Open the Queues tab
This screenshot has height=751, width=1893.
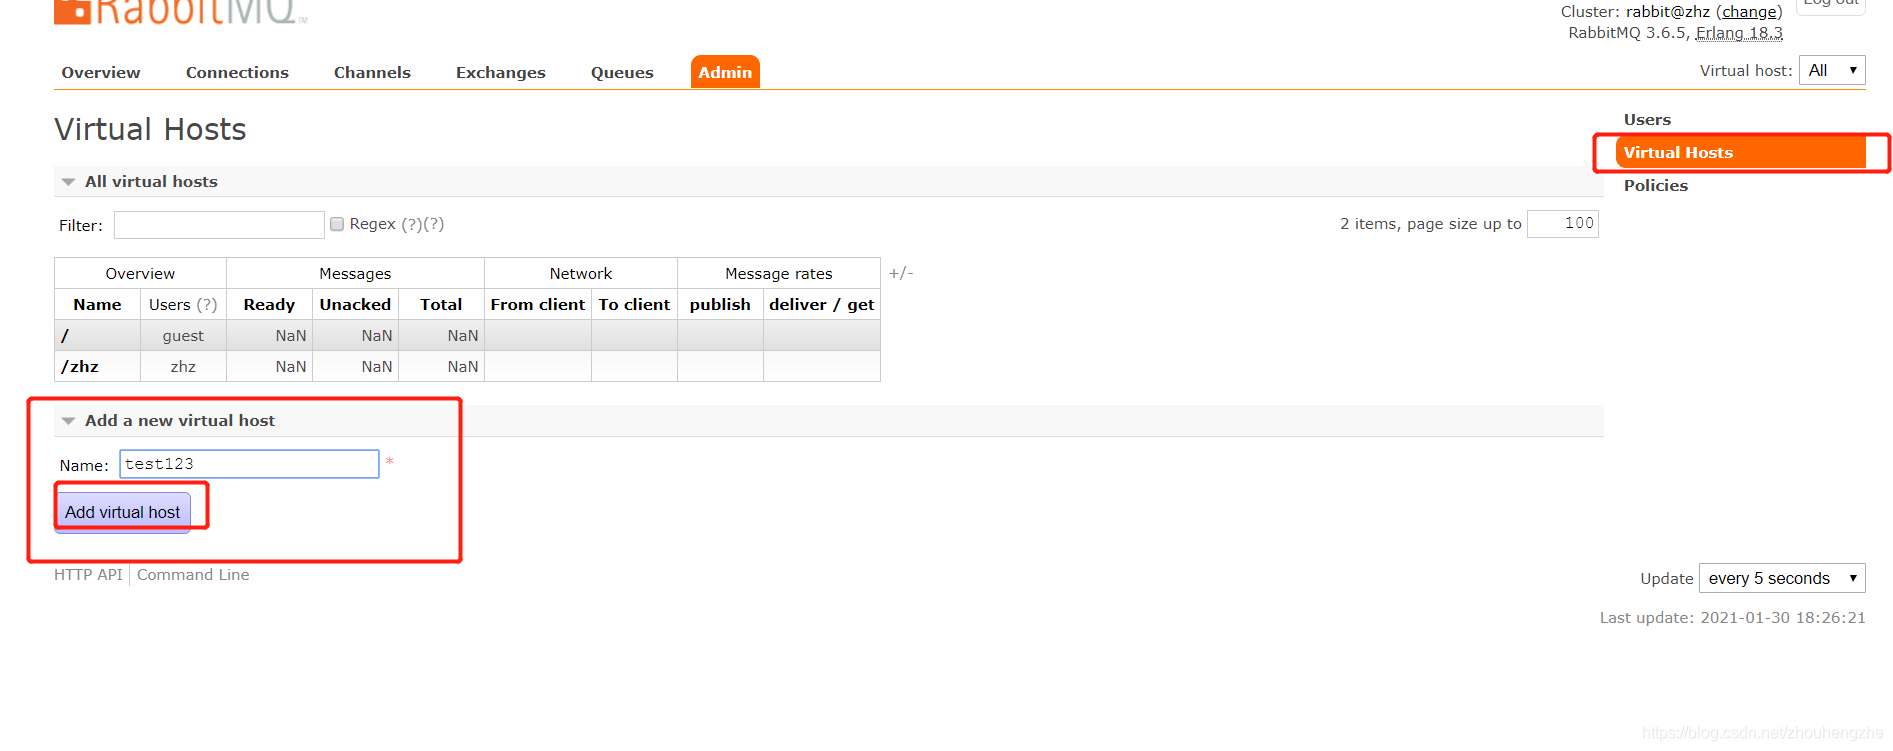[x=622, y=72]
